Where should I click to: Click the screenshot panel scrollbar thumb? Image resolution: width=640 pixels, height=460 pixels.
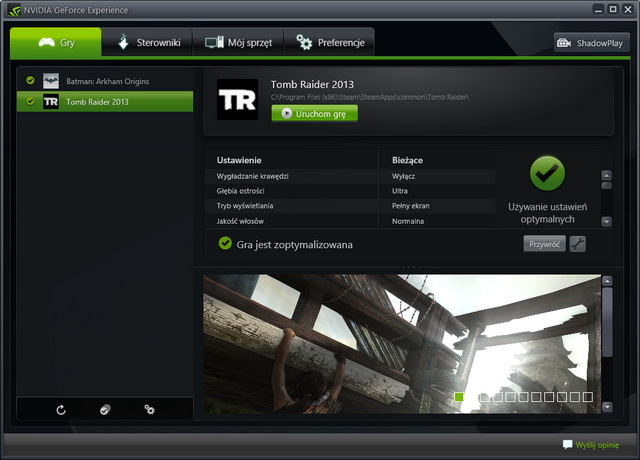click(607, 322)
